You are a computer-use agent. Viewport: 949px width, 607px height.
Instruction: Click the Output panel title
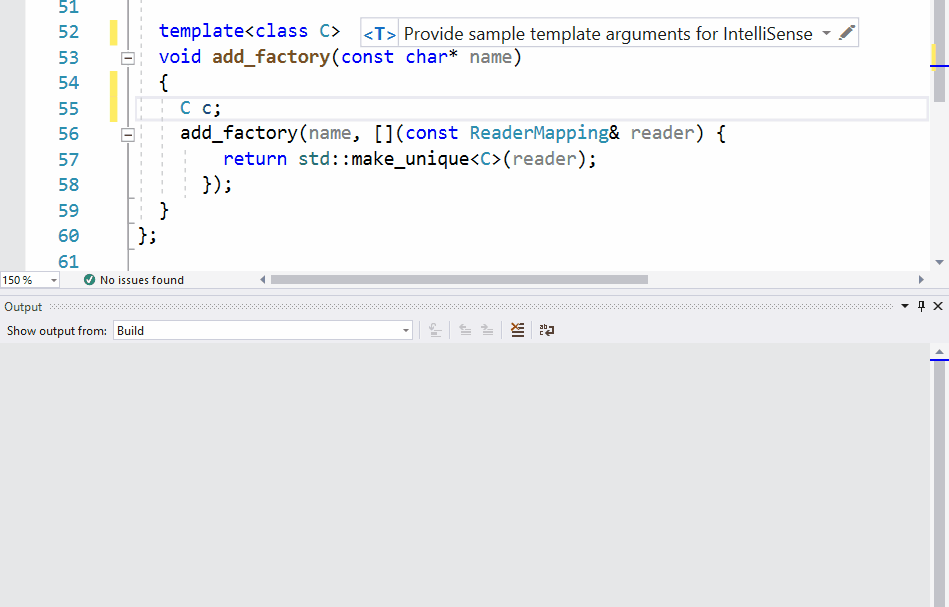click(x=23, y=307)
